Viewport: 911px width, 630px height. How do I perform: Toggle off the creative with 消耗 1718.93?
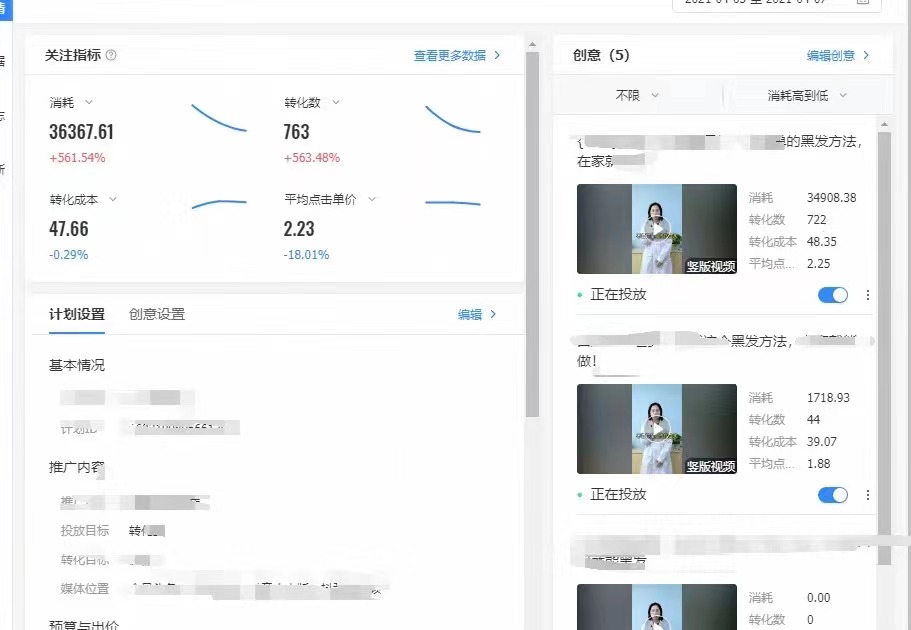click(833, 495)
